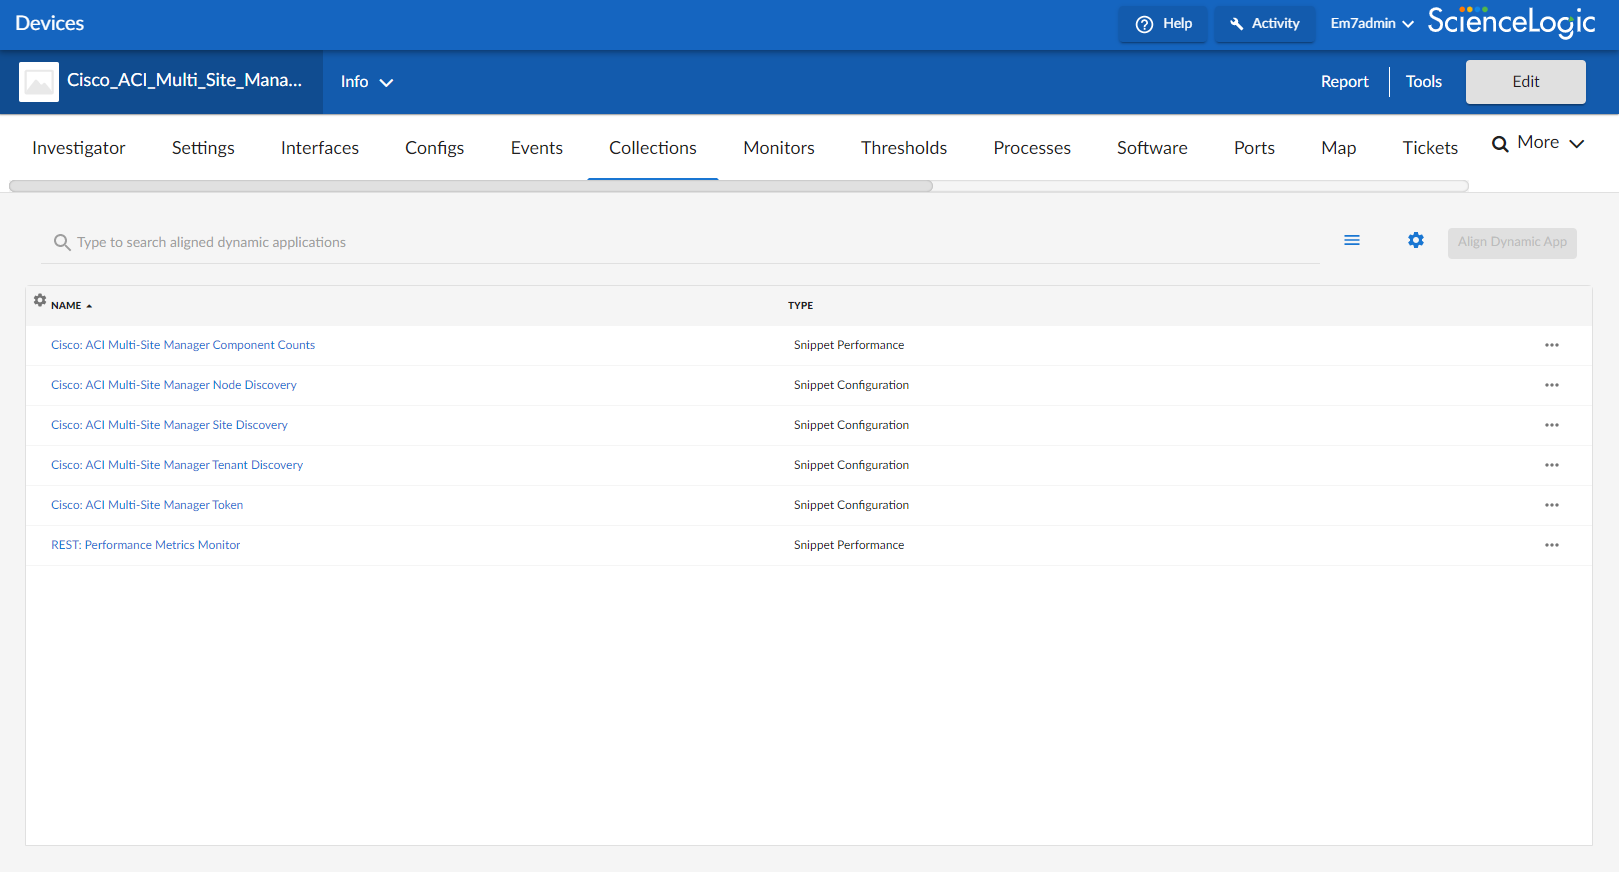Image resolution: width=1619 pixels, height=872 pixels.
Task: Switch to the Software tab
Action: coord(1152,148)
